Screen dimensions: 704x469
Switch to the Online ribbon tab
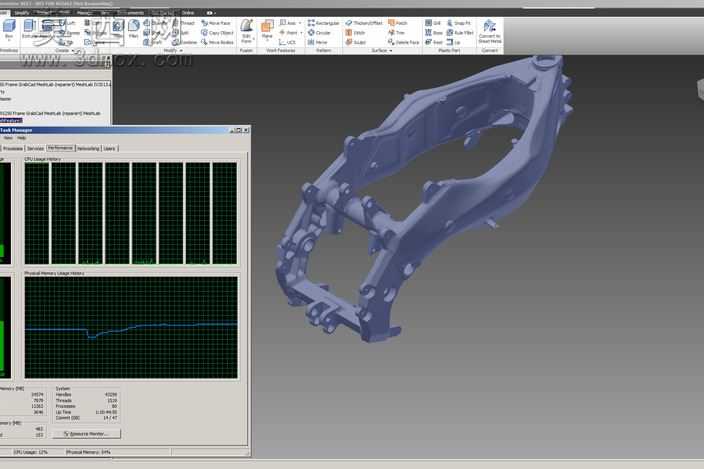coord(188,13)
